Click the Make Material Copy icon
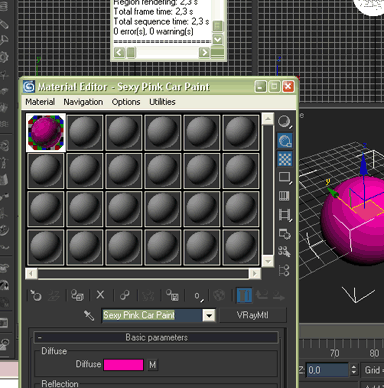This screenshot has width=384, height=388. click(125, 295)
